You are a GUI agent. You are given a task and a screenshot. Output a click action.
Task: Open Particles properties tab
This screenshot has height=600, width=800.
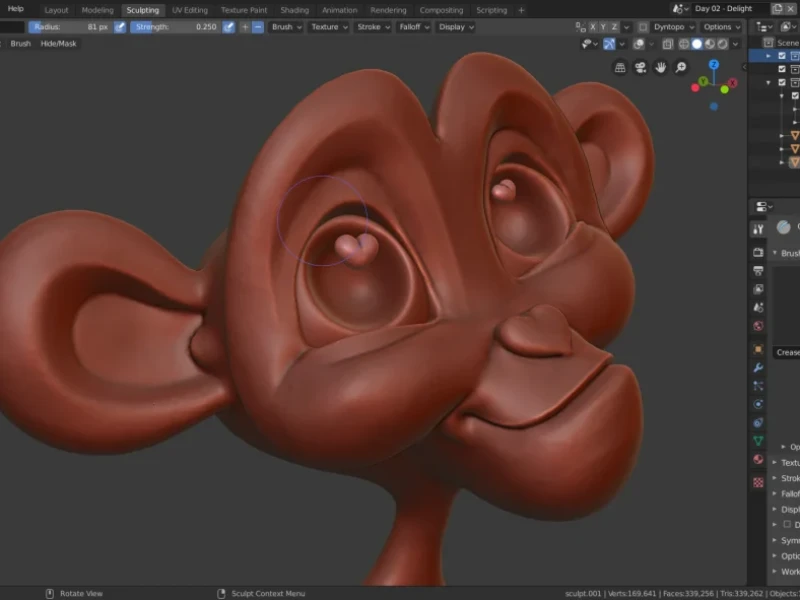pyautogui.click(x=758, y=386)
